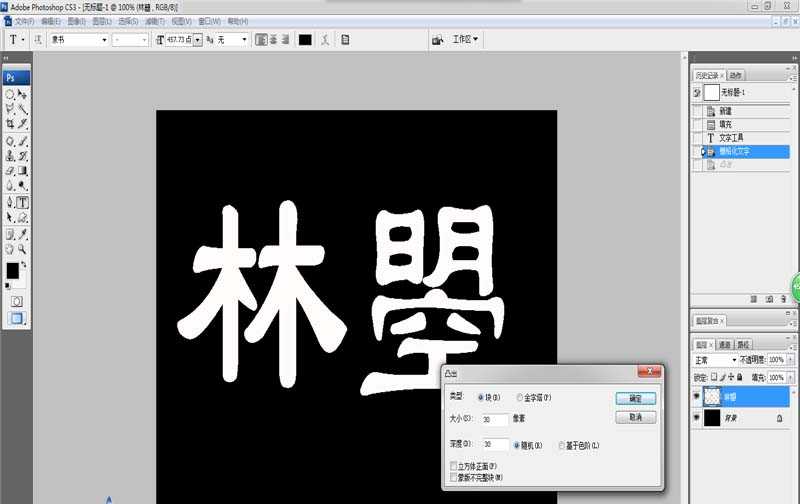Viewport: 800px width, 504px height.
Task: Open the layer blend mode dropdown 正常
Action: point(716,360)
